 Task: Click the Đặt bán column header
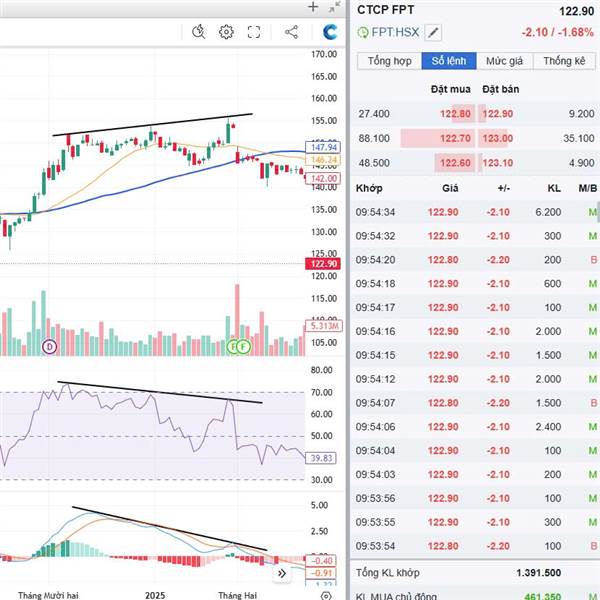point(501,89)
